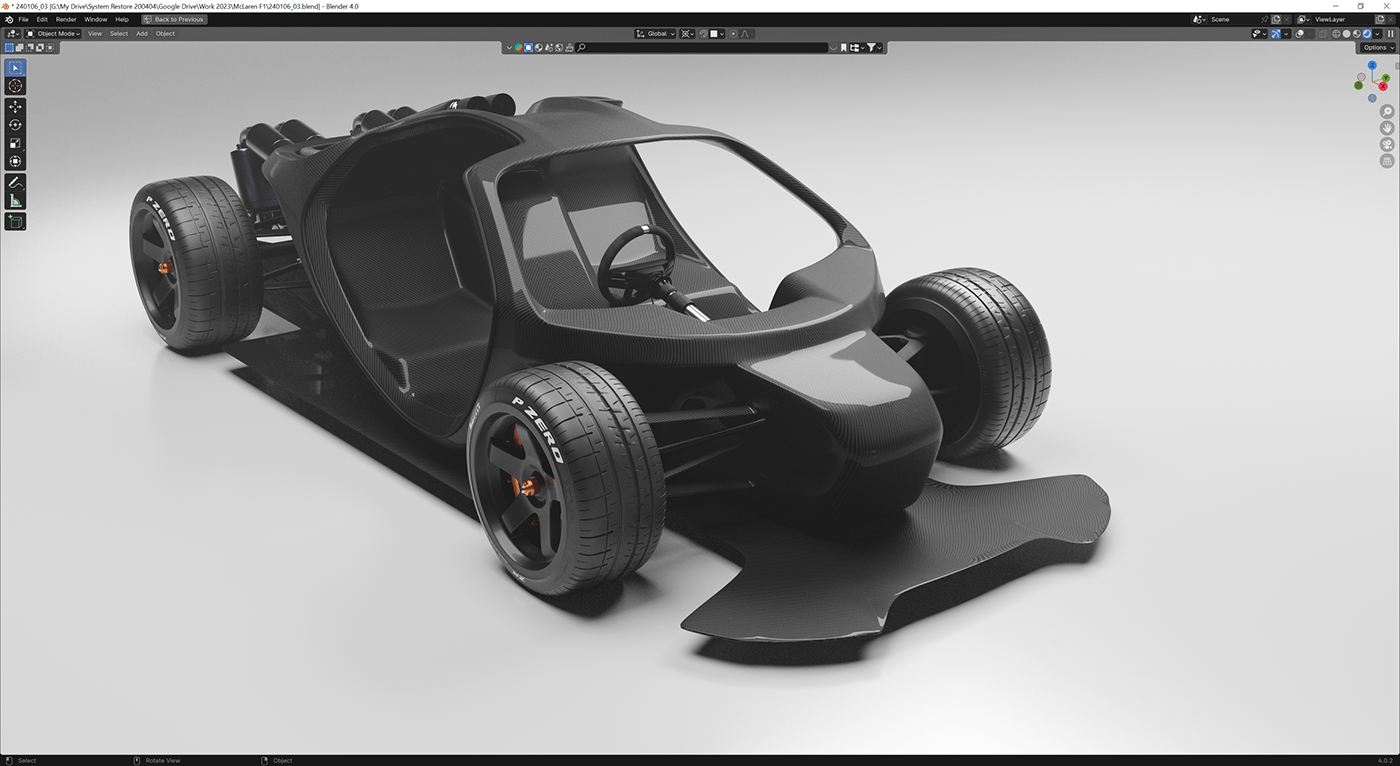Click the ViewLayer selector in the top bar
This screenshot has width=1400, height=766.
coord(1330,19)
